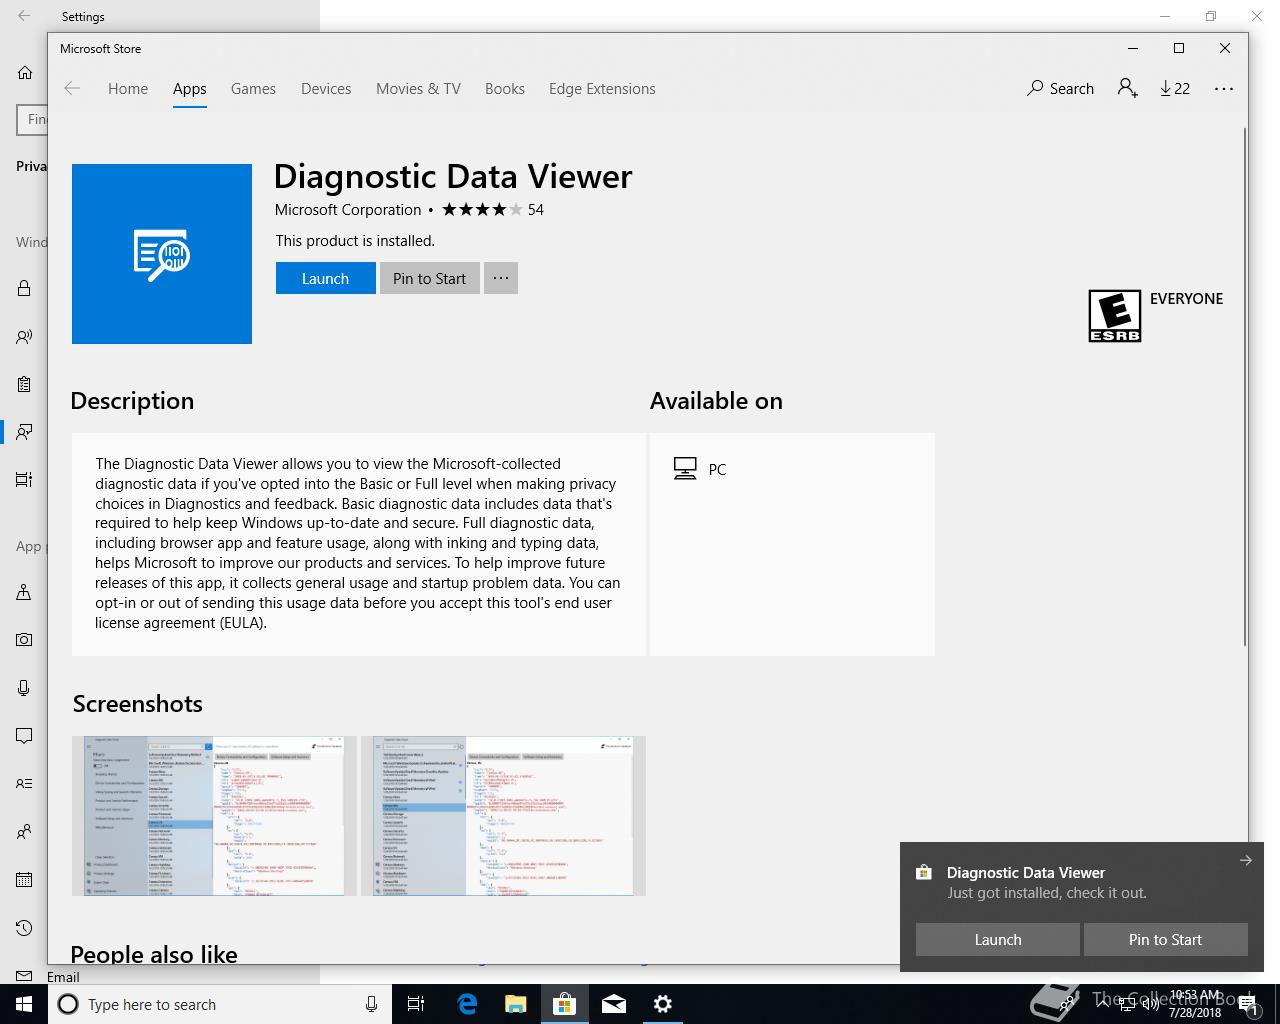Open Store Search
Viewport: 1280px width, 1024px height.
(1060, 88)
